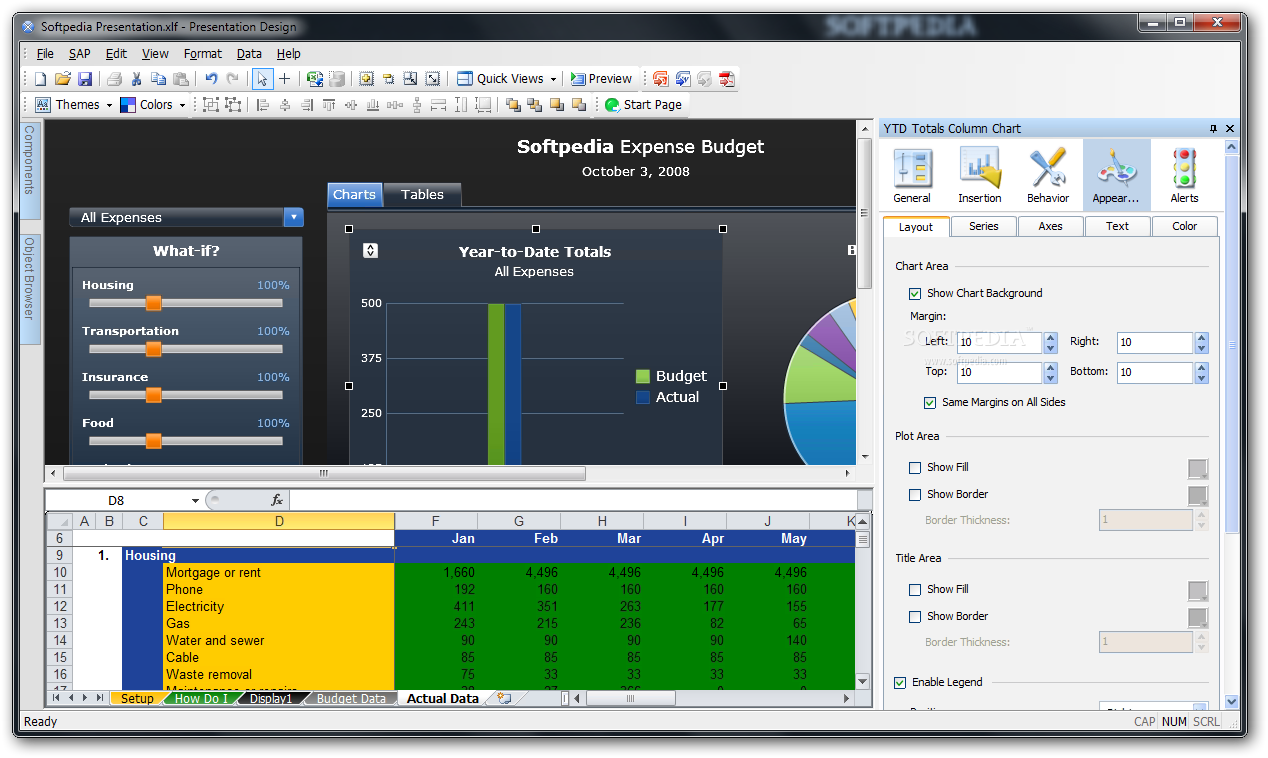
Task: Open the SAP menu
Action: coord(79,54)
